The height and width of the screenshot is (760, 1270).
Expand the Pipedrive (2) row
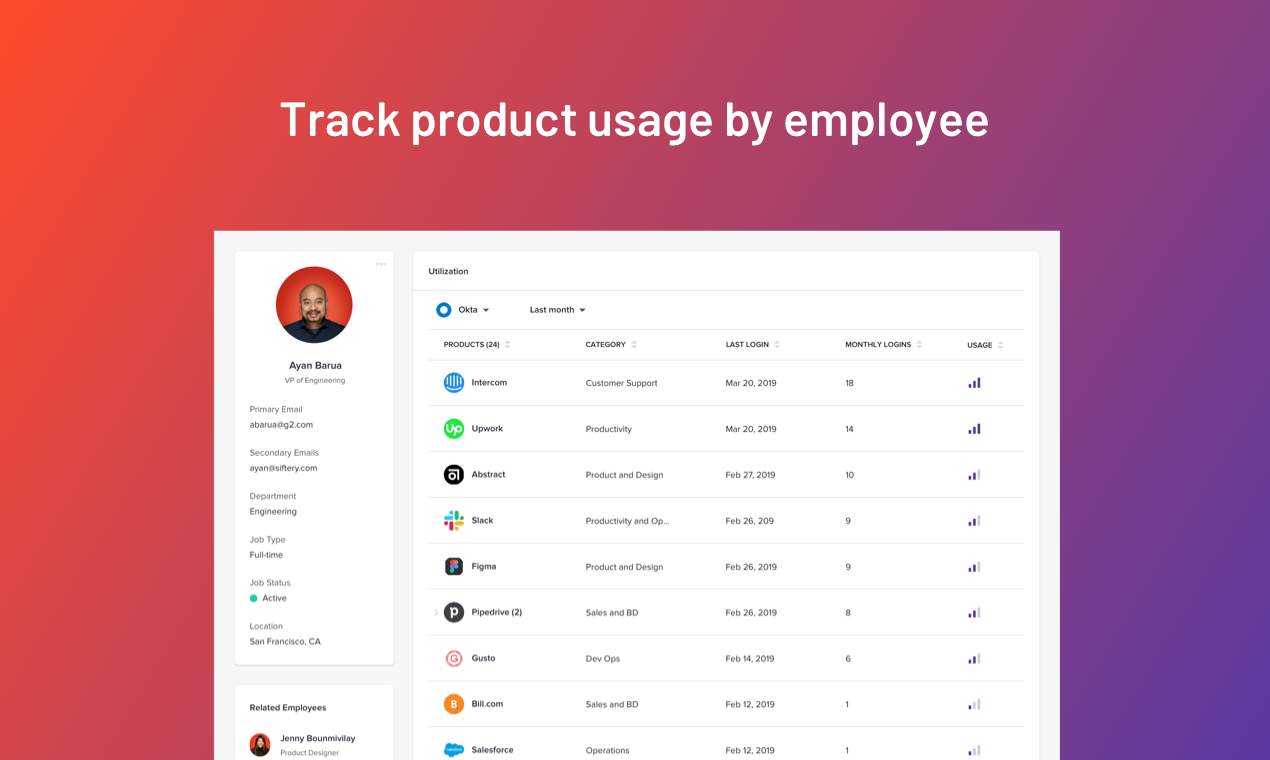(x=436, y=613)
